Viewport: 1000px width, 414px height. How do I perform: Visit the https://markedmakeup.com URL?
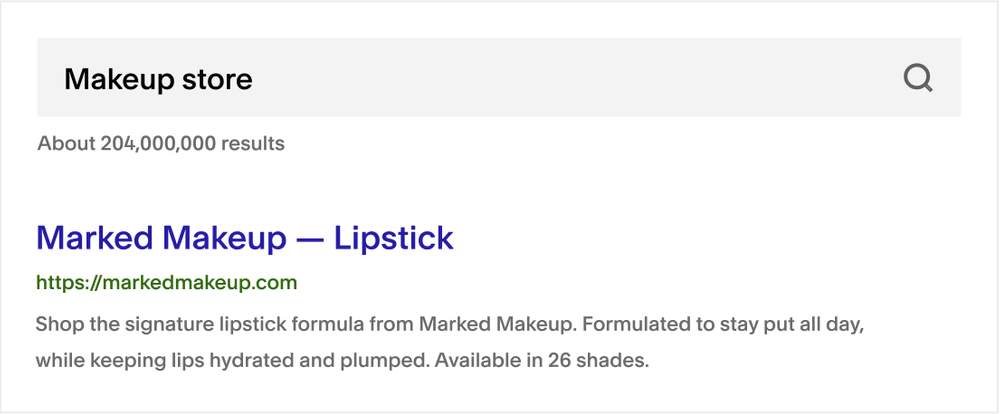point(166,283)
